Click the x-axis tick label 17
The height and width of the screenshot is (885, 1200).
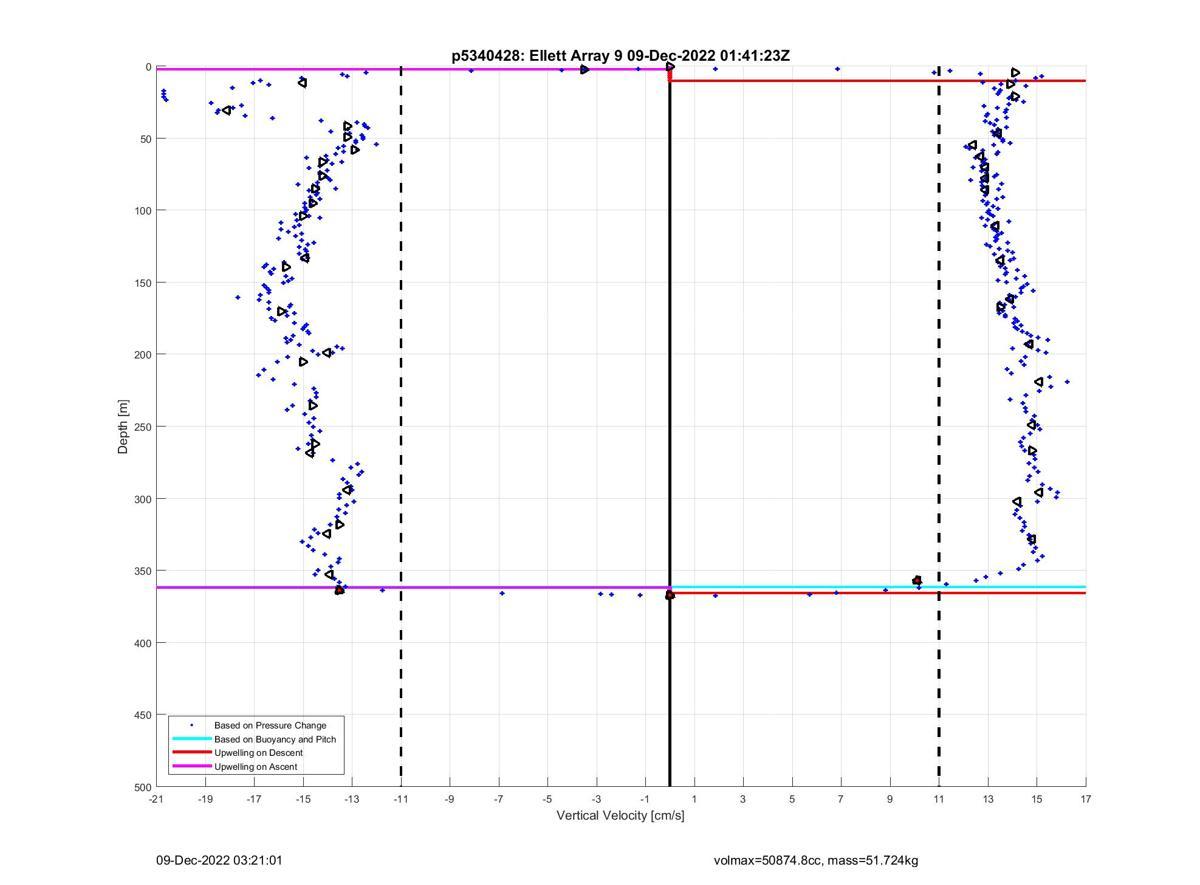1086,799
